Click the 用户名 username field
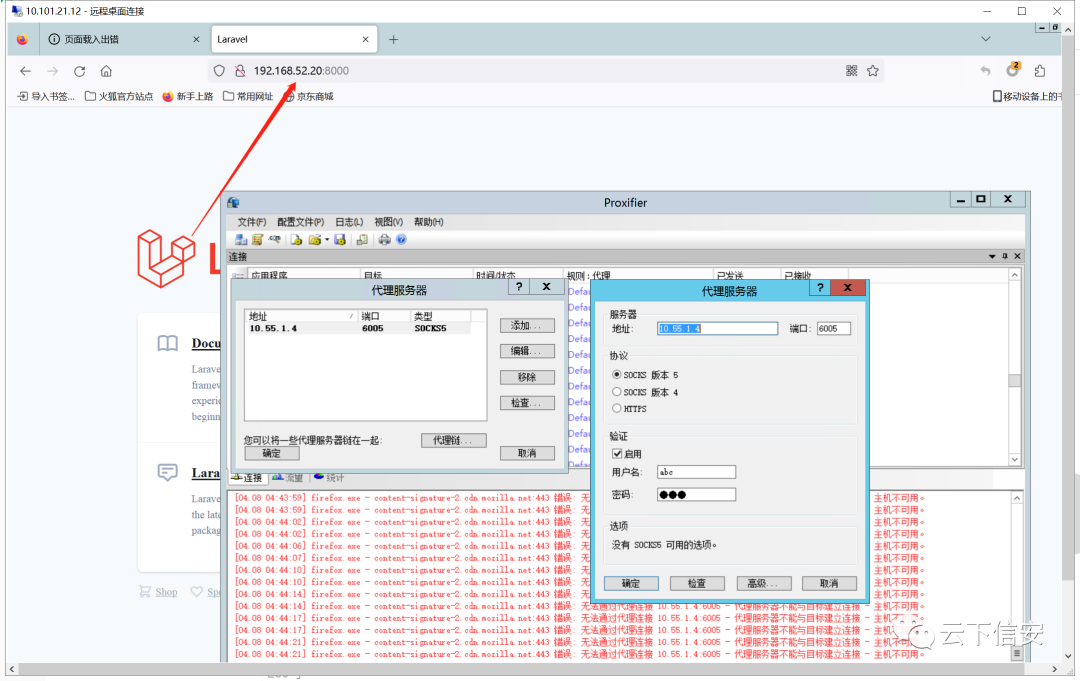The width and height of the screenshot is (1080, 681). (696, 472)
